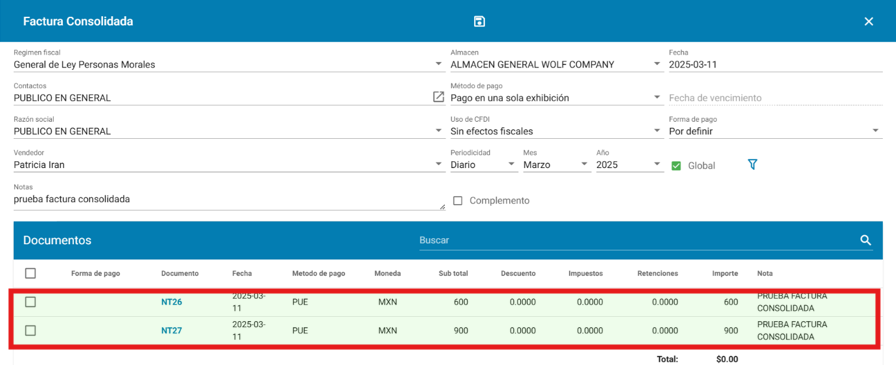896x372 pixels.
Task: Click the $0.00 total value
Action: (727, 359)
